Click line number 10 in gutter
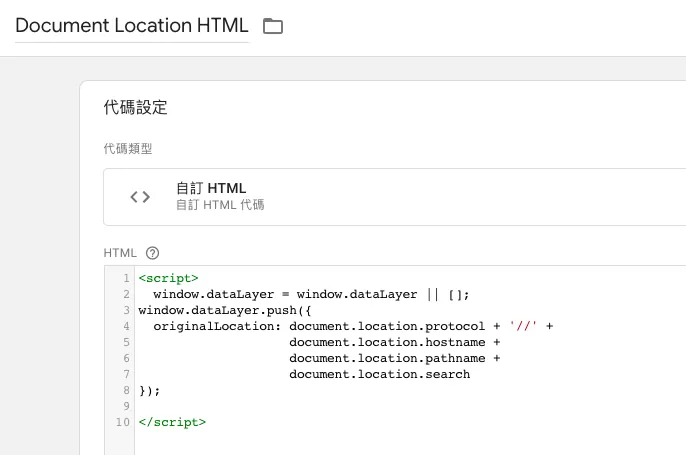 [123, 422]
